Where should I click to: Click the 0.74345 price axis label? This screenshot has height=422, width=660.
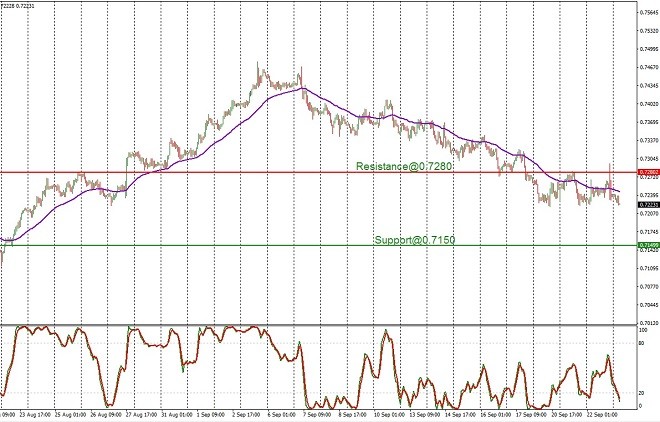649,85
